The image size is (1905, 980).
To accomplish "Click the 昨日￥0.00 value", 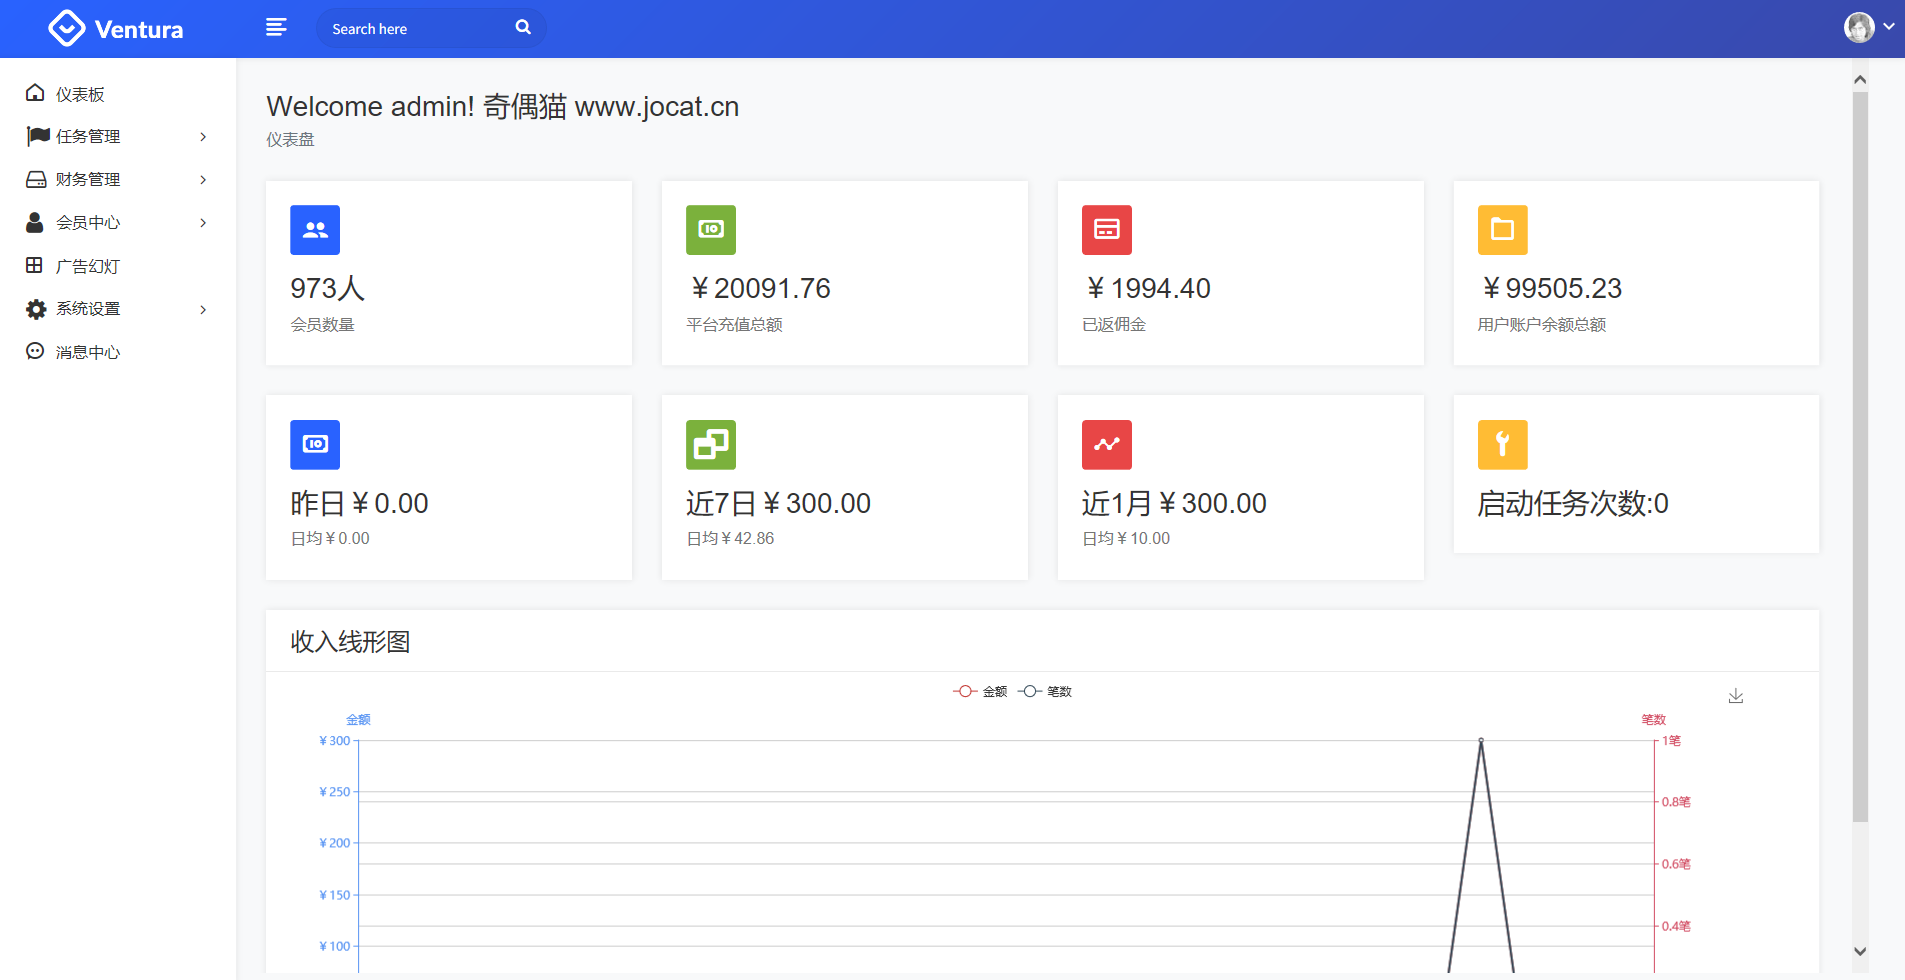I will [360, 503].
